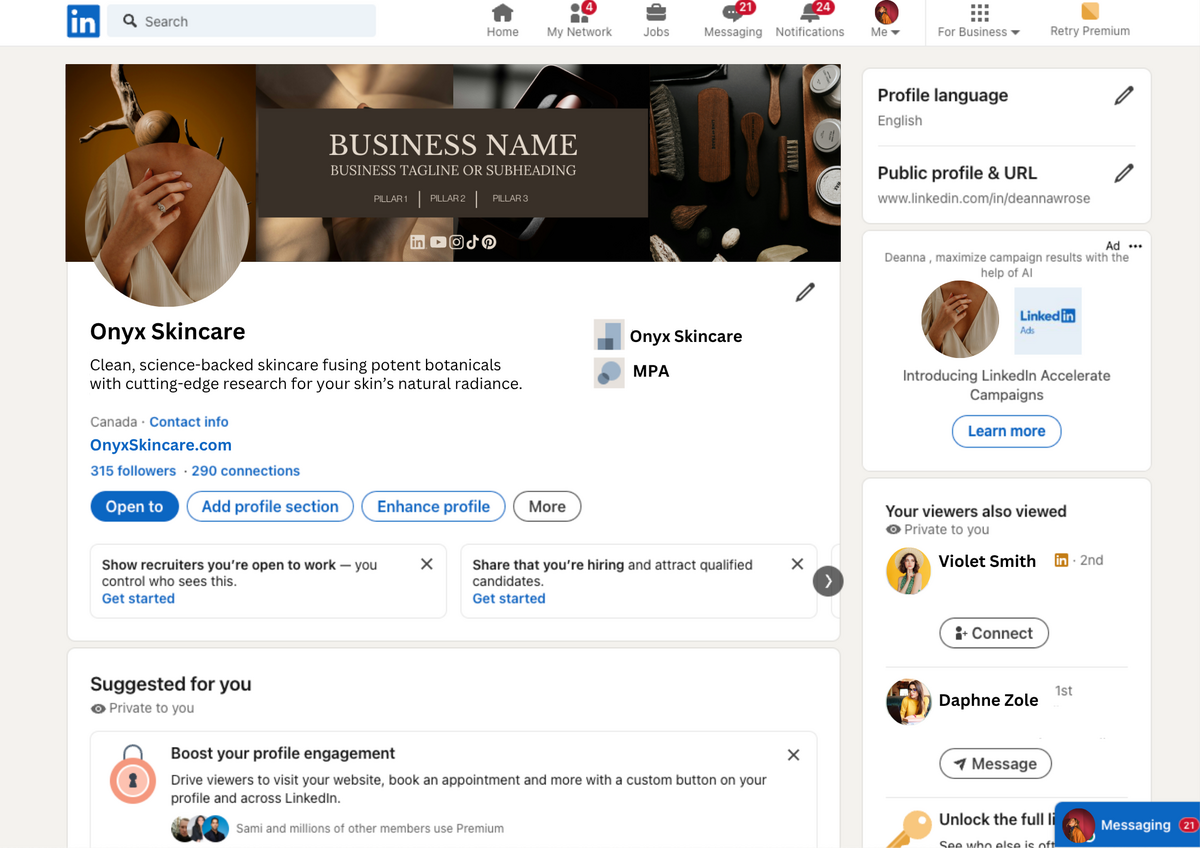Click the MPA education logo
Viewport: 1200px width, 848px height.
tap(609, 372)
